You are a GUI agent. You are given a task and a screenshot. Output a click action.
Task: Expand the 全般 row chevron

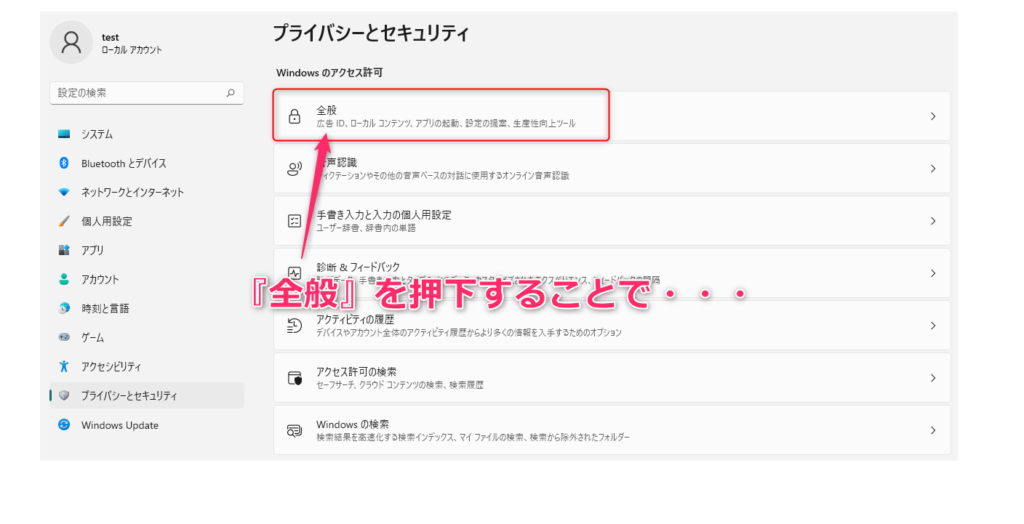[x=933, y=116]
